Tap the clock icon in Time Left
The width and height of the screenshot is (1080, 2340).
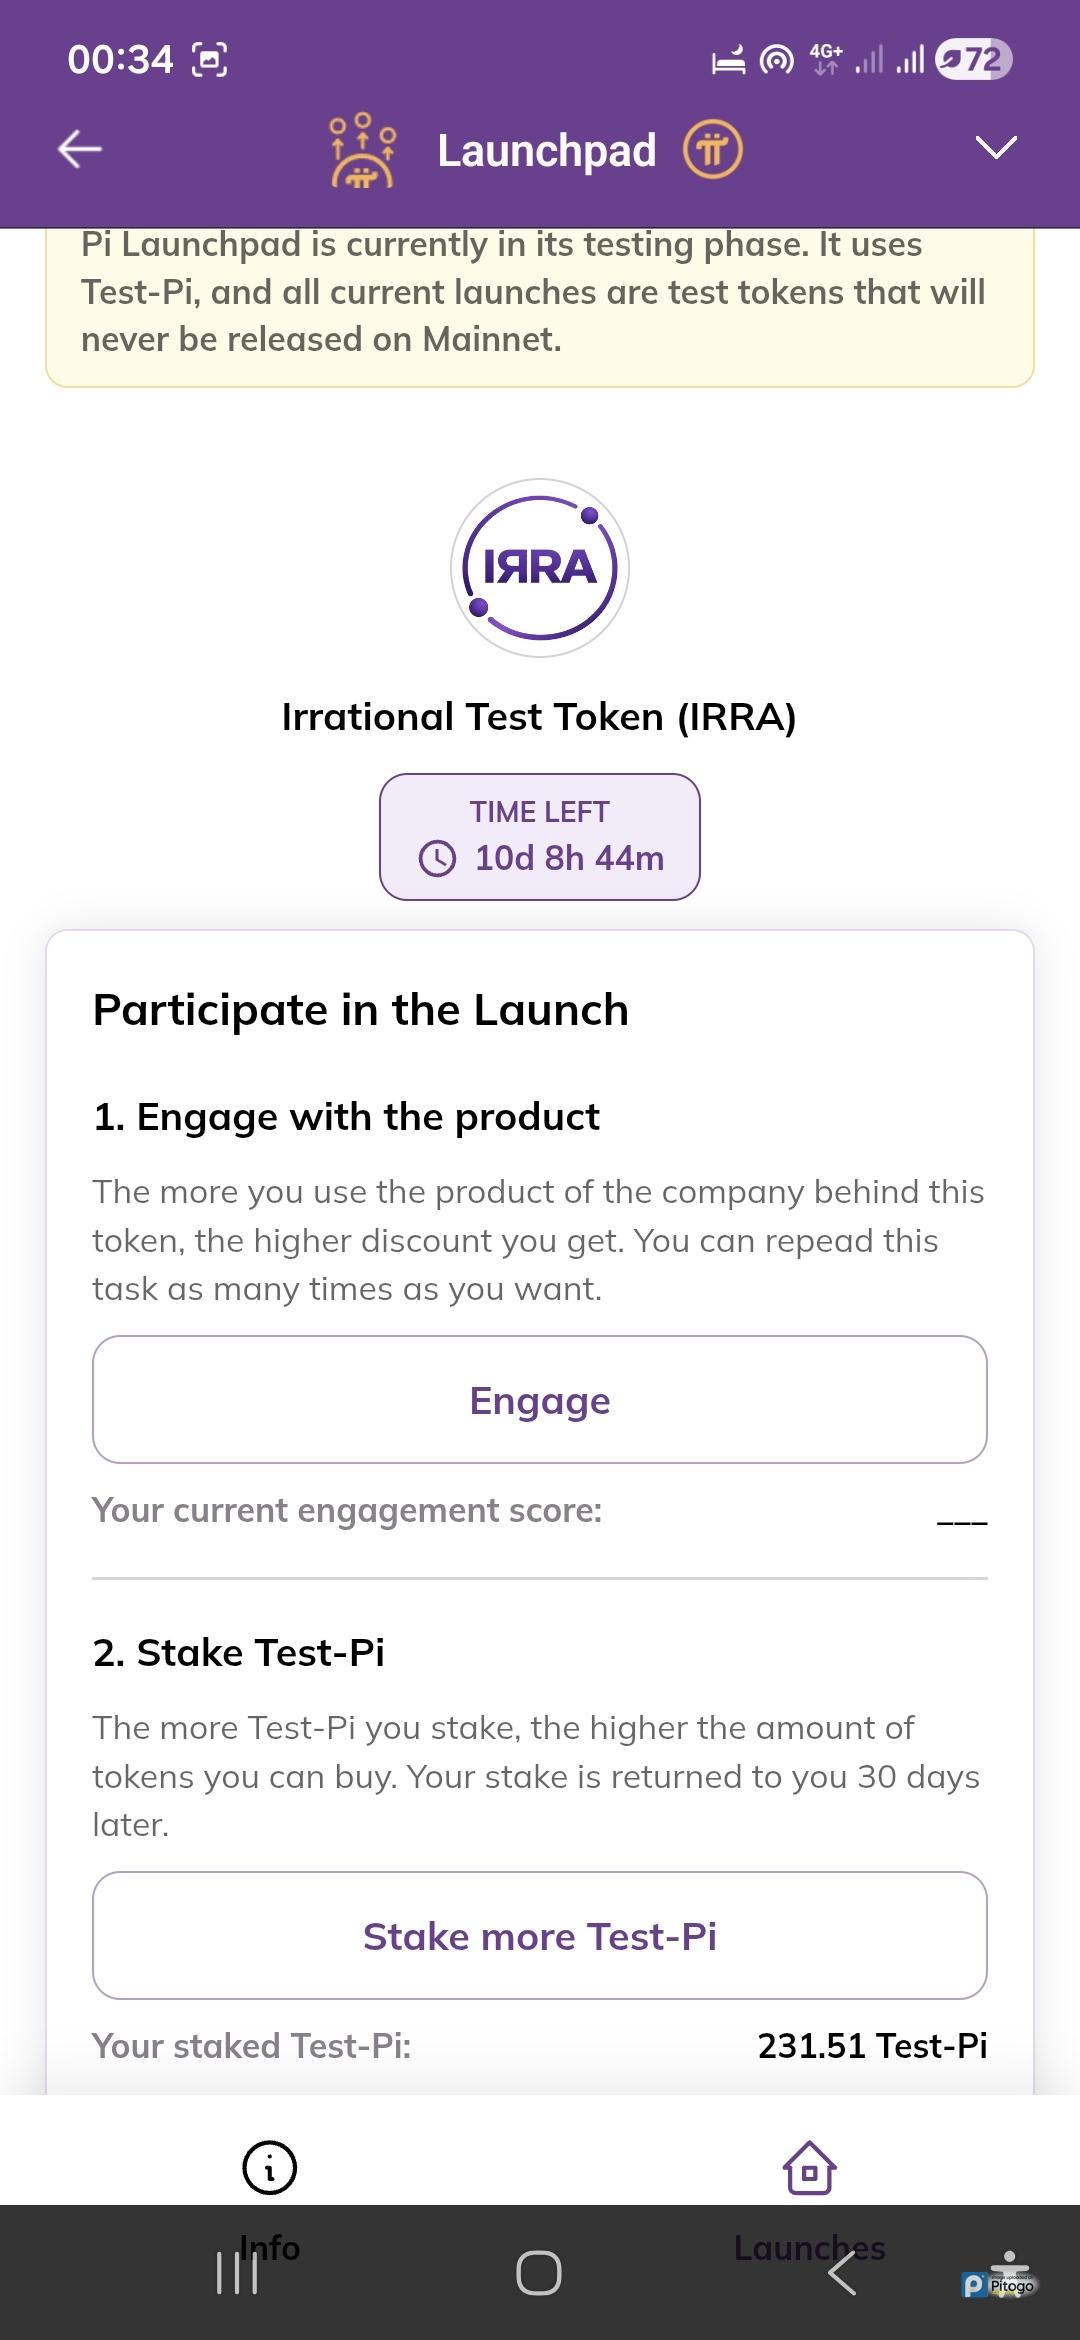pyautogui.click(x=437, y=858)
